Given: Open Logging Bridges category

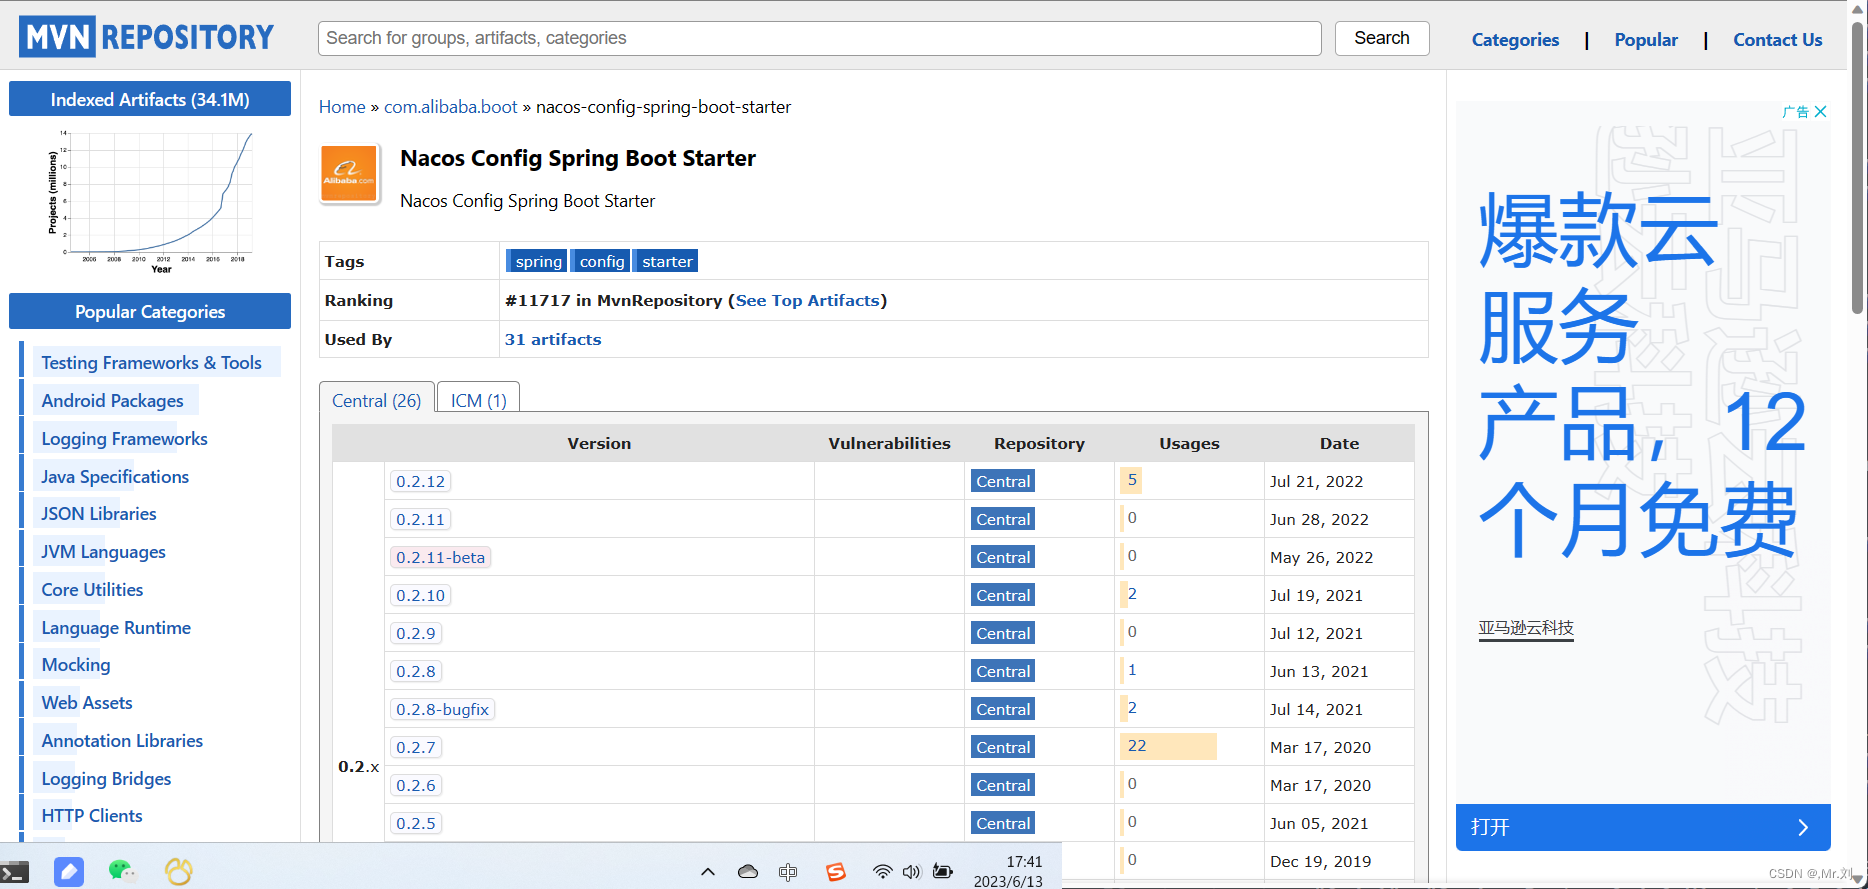Looking at the screenshot, I should pyautogui.click(x=106, y=778).
